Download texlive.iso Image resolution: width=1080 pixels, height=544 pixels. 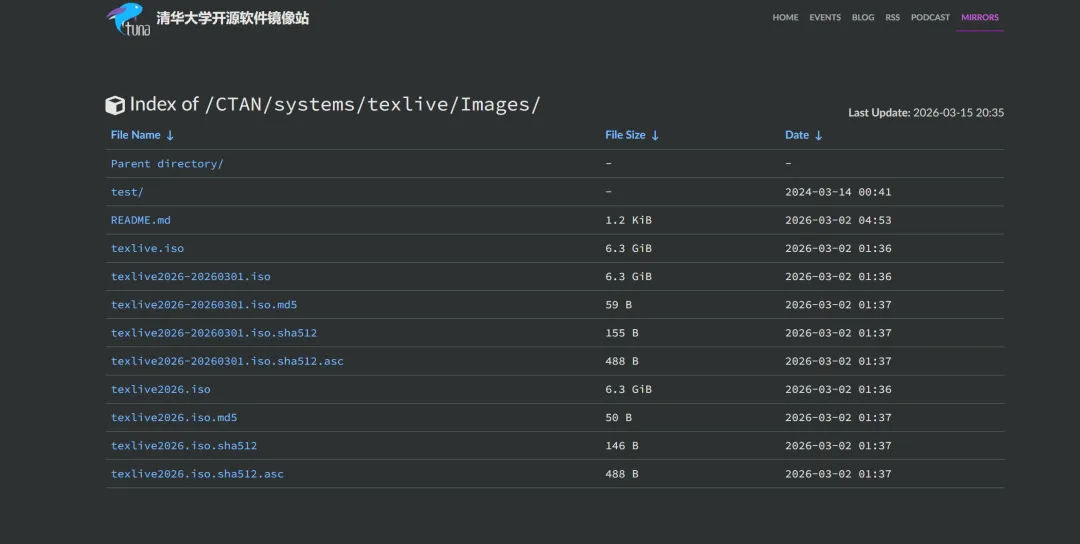[x=147, y=248]
